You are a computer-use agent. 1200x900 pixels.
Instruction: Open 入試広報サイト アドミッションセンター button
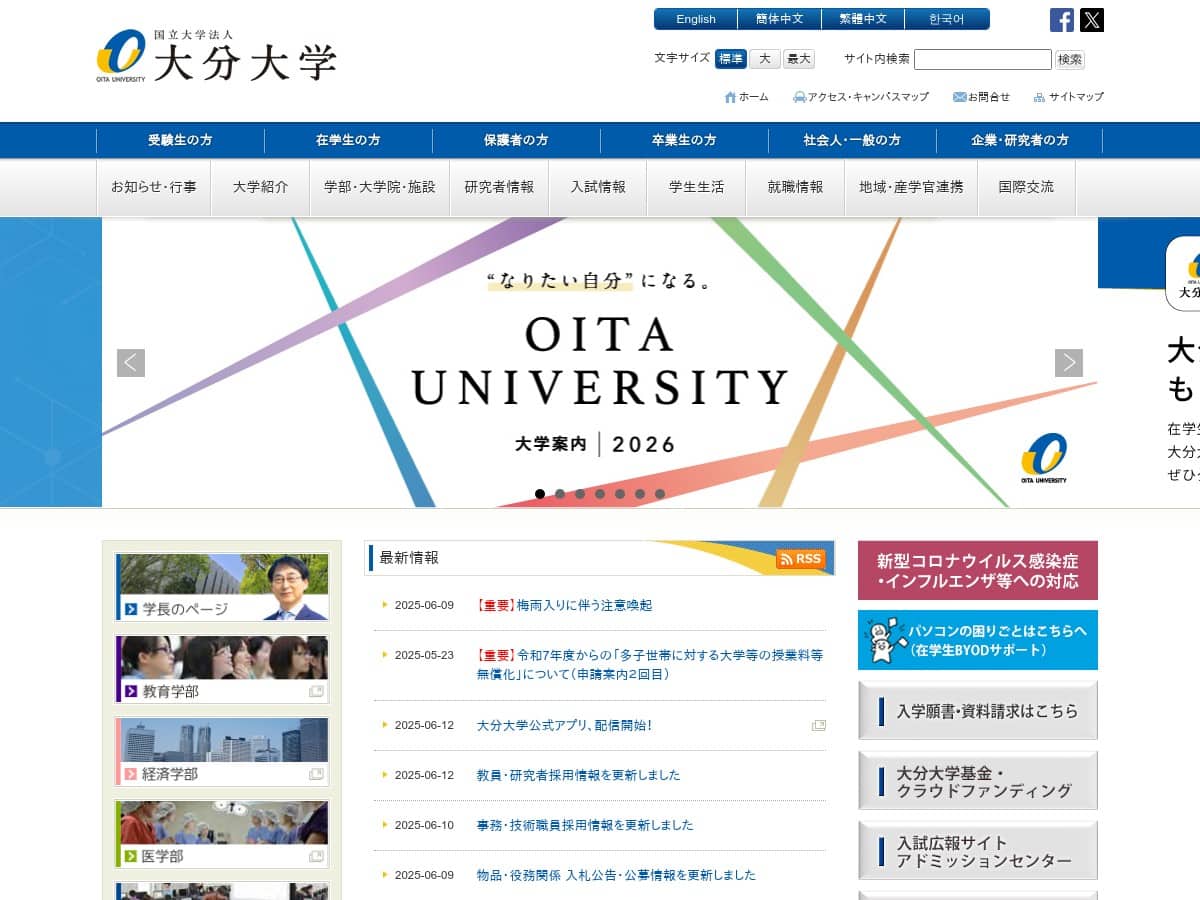(x=978, y=851)
